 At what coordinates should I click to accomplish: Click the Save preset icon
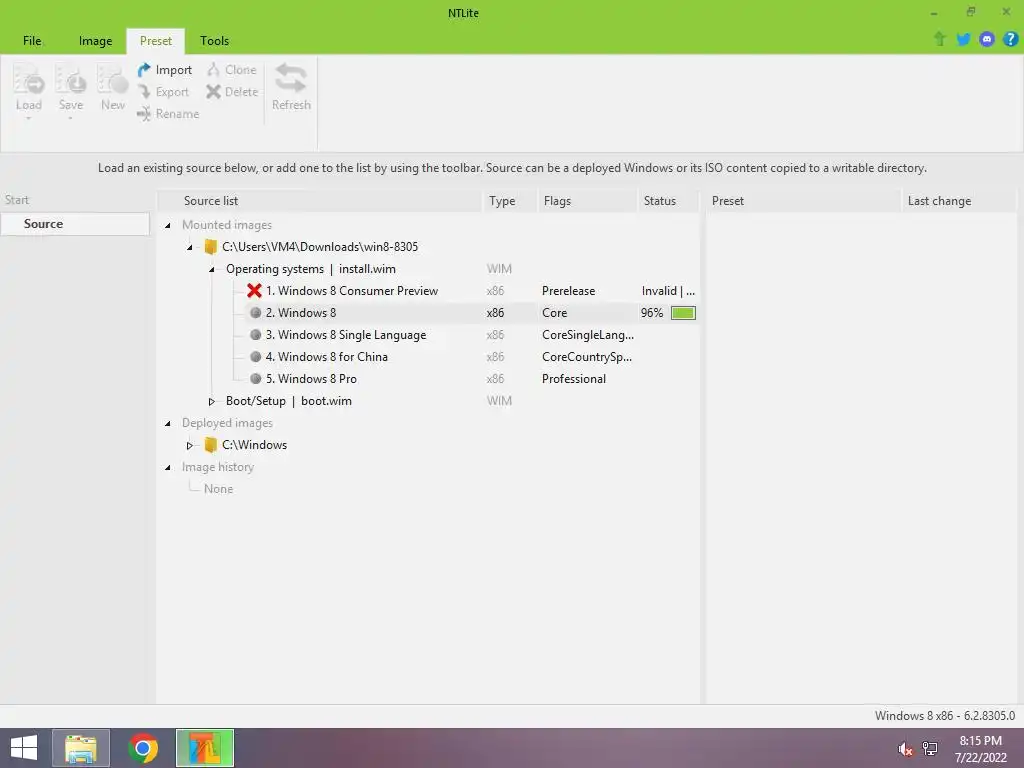(x=71, y=80)
